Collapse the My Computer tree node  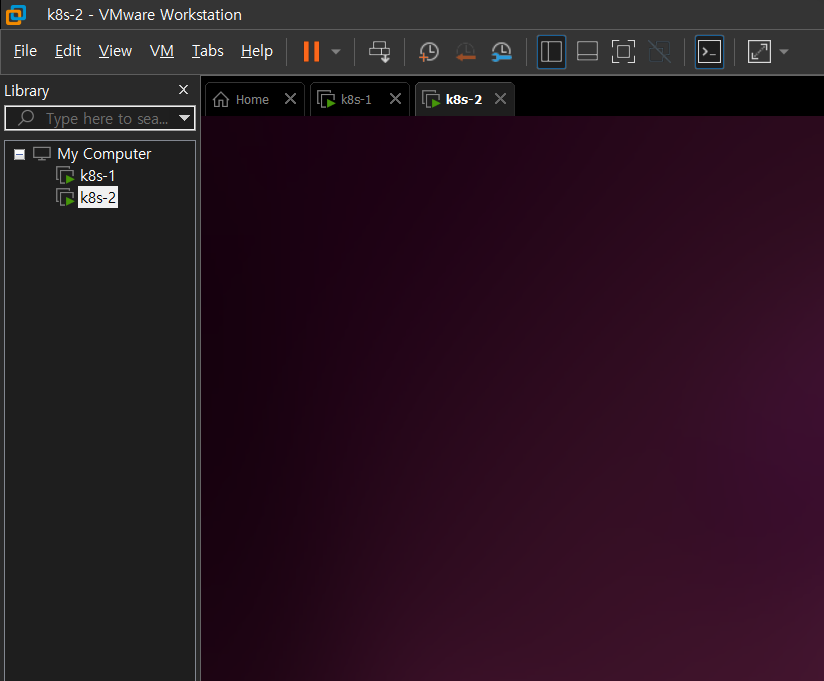[x=19, y=154]
